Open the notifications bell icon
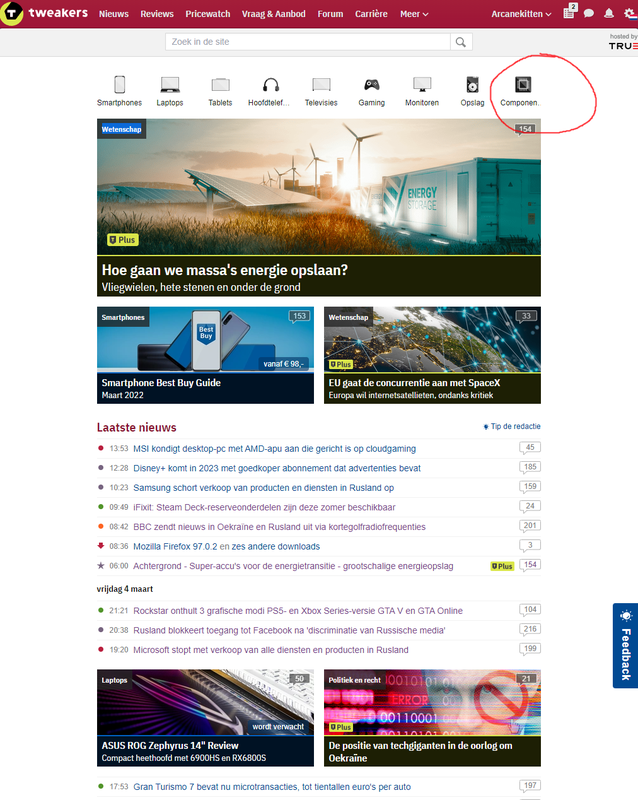The image size is (638, 800). (x=609, y=13)
